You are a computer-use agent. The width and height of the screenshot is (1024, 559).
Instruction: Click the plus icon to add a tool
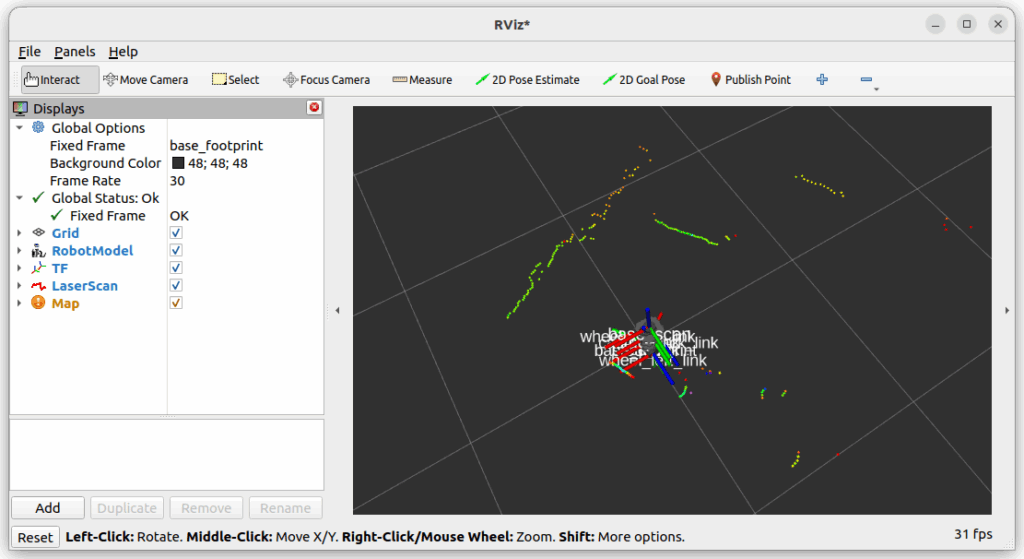(822, 80)
